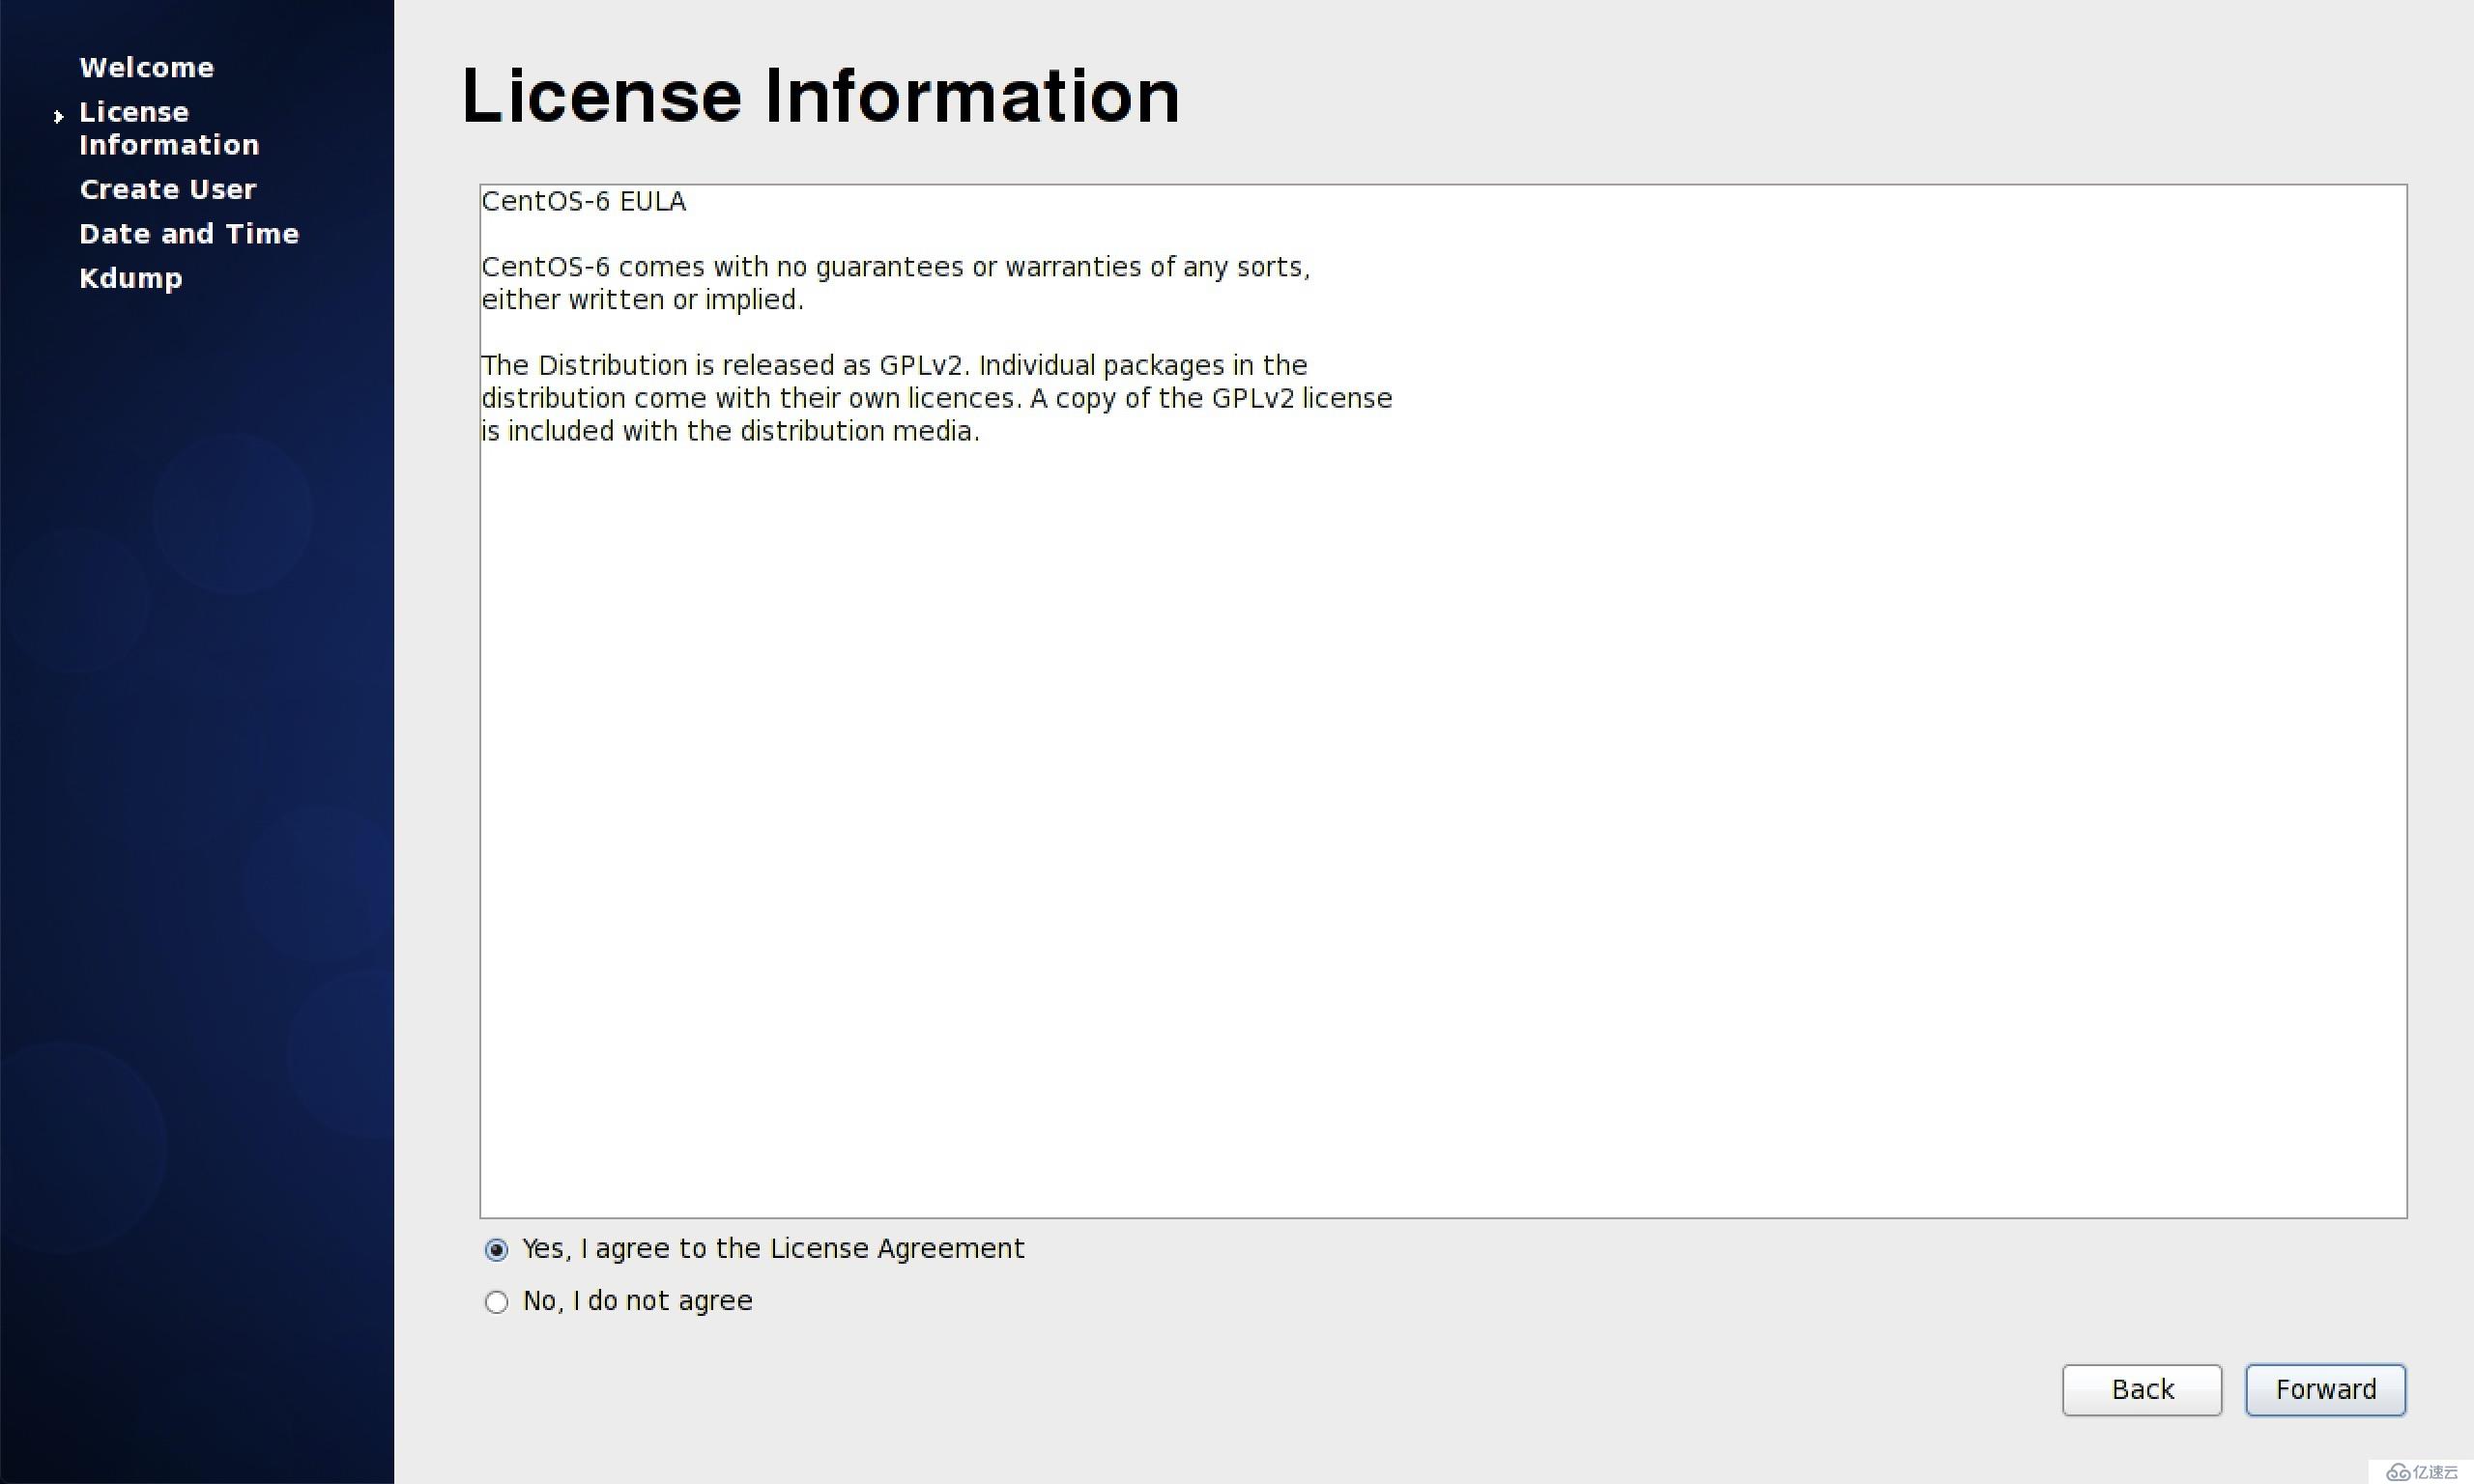Image resolution: width=2474 pixels, height=1484 pixels.
Task: Select 'Yes, I agree to the License Agreement'
Action: (495, 1249)
